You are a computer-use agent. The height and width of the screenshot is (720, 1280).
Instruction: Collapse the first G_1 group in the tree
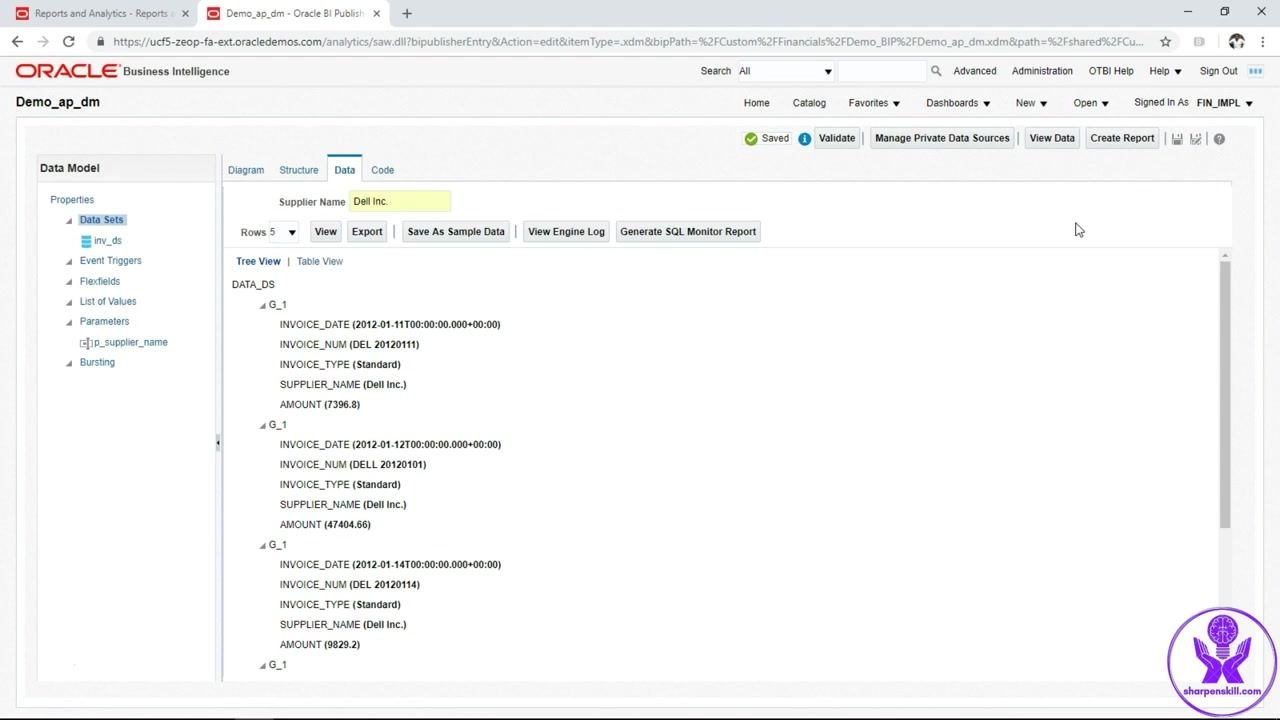263,305
